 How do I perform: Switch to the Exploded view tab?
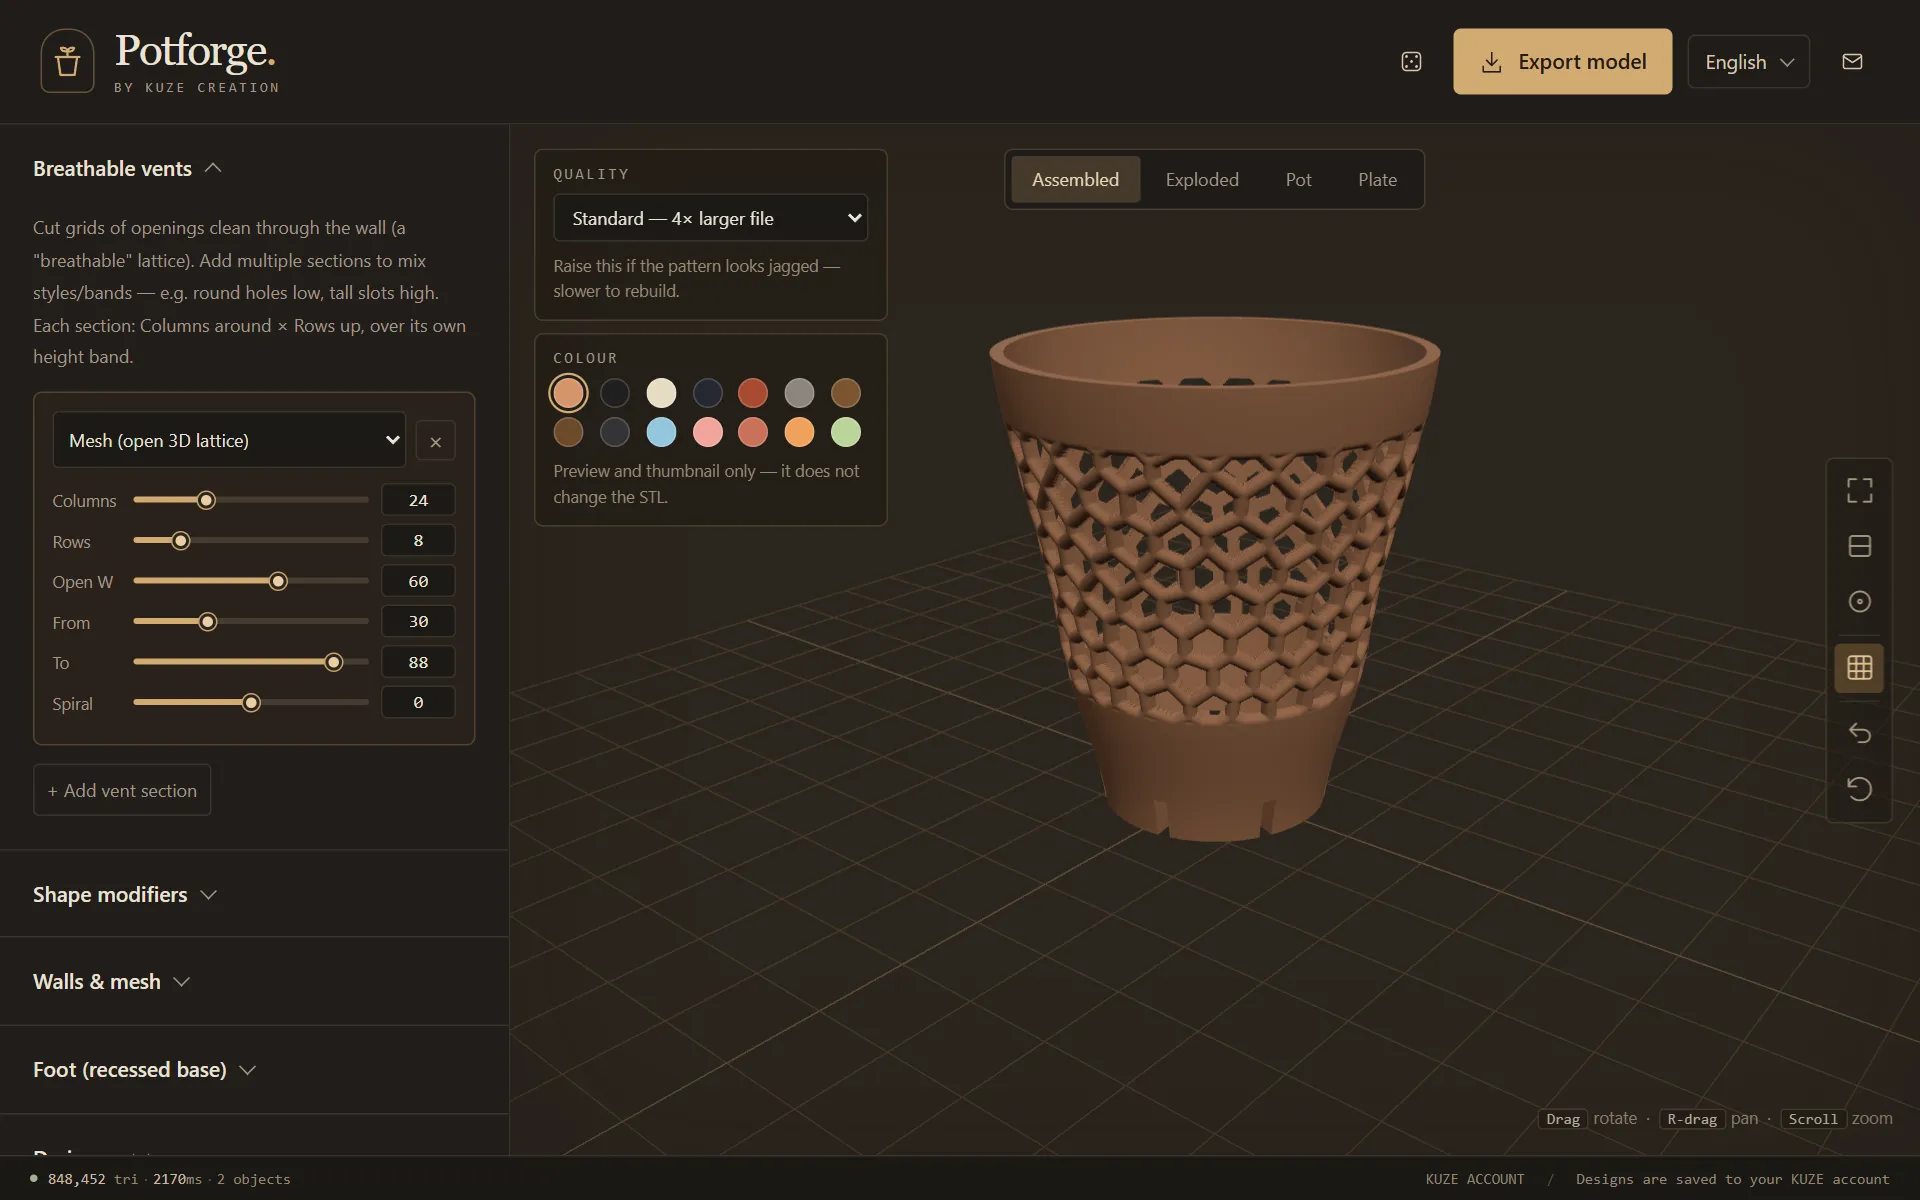1201,180
